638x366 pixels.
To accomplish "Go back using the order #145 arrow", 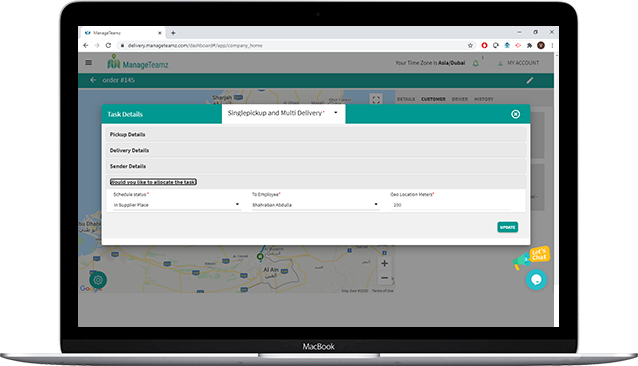I will (93, 80).
